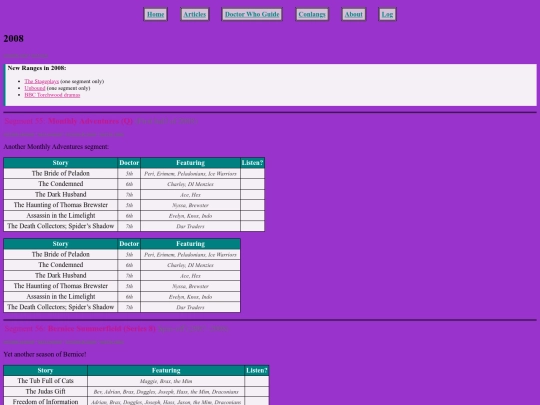
Task: Open the Log page button
Action: click(387, 14)
